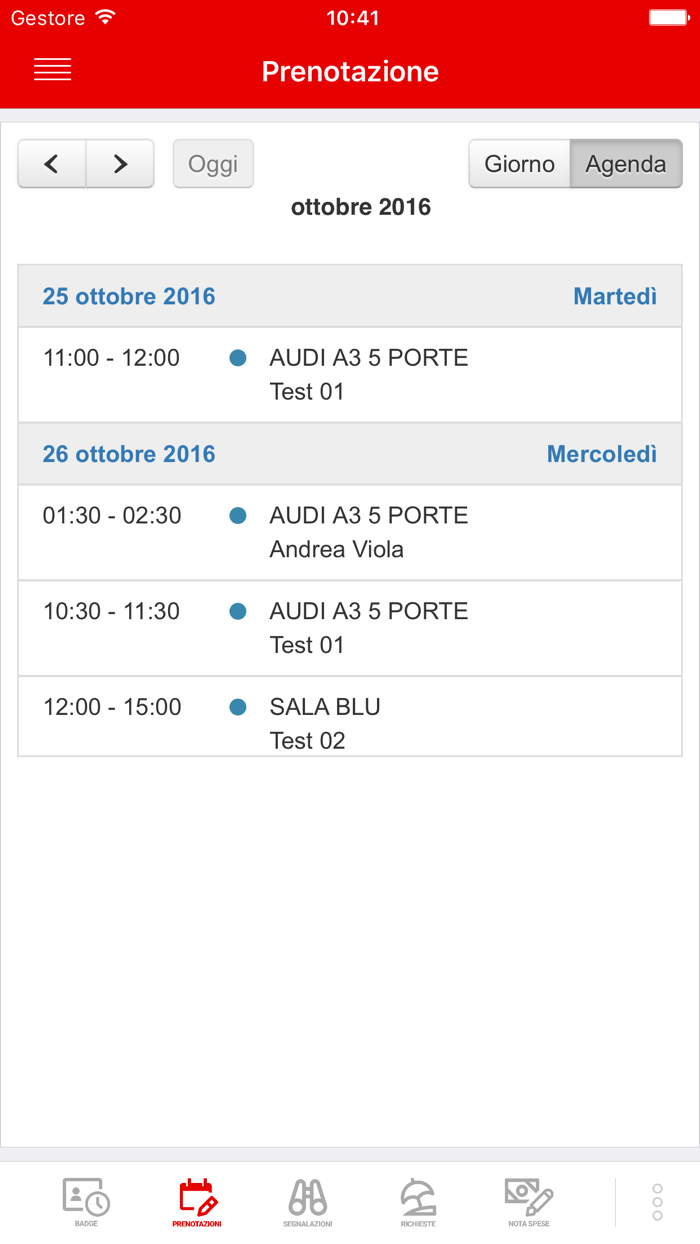700x1244 pixels.
Task: Go to previous period with left arrow
Action: [52, 164]
